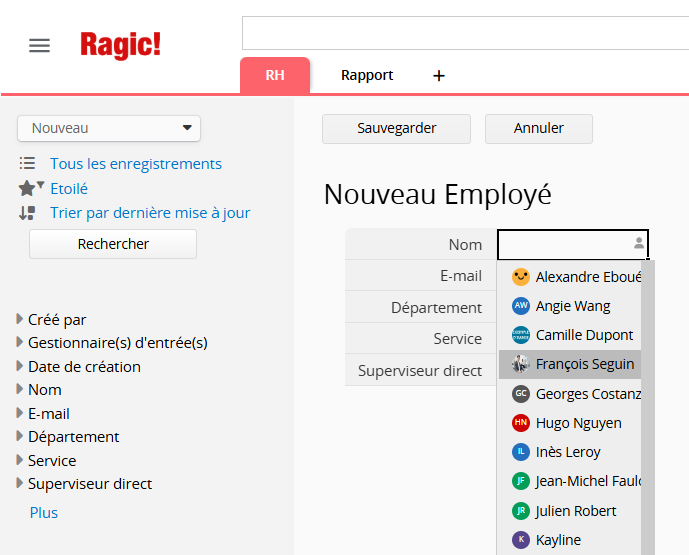Expand the Date de création filter
Screen dimensions: 689x555
point(21,366)
